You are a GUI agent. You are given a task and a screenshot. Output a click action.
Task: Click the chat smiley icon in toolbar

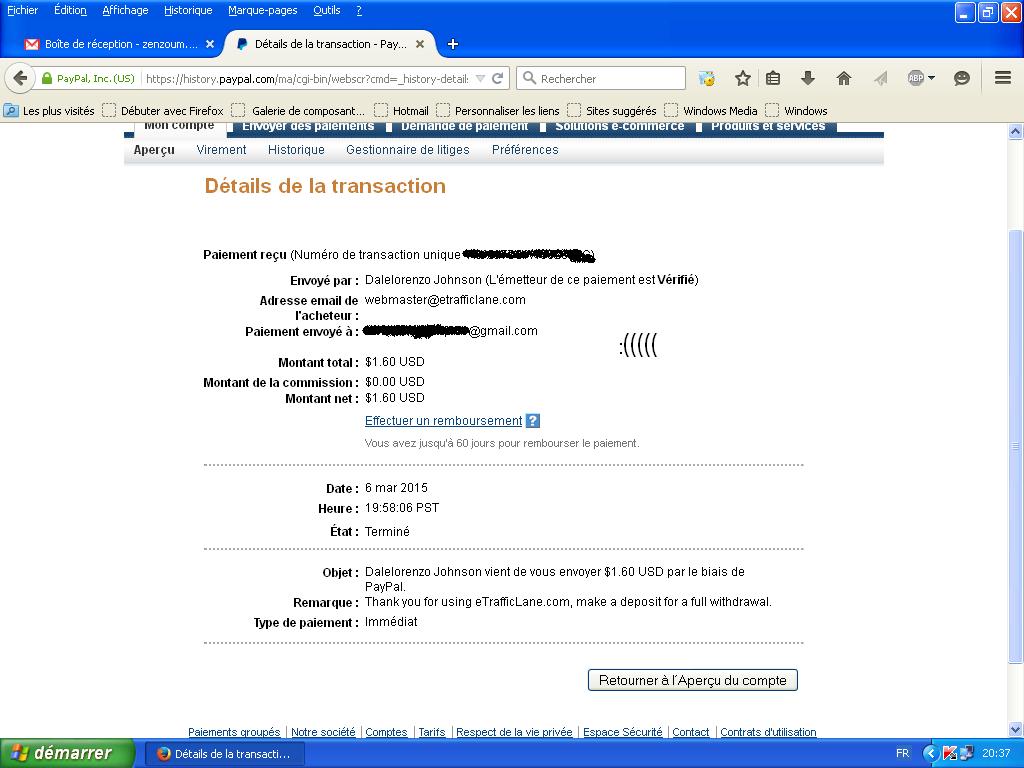pos(961,78)
